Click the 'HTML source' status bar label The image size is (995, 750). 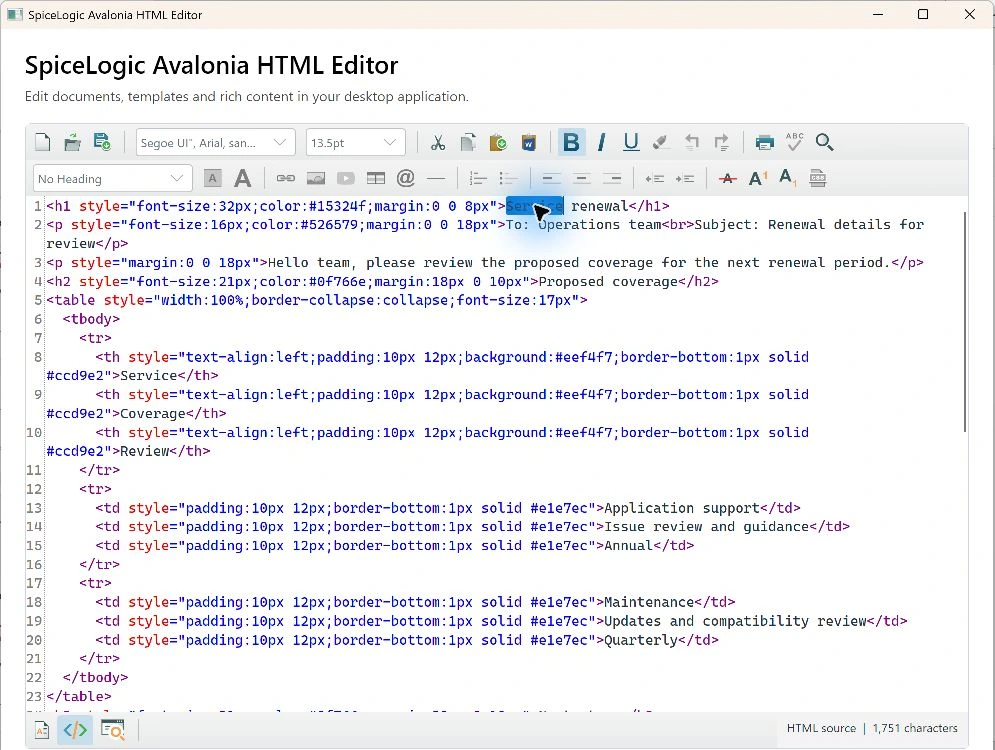(x=821, y=728)
